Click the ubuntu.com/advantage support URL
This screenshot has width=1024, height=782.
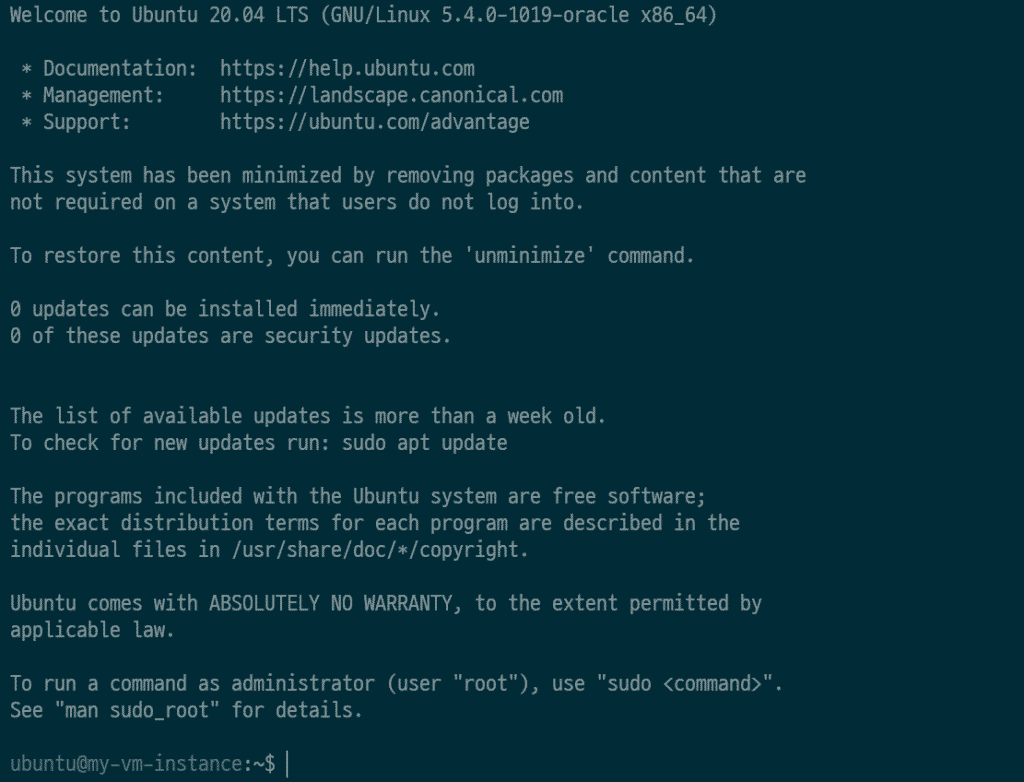pyautogui.click(x=375, y=122)
